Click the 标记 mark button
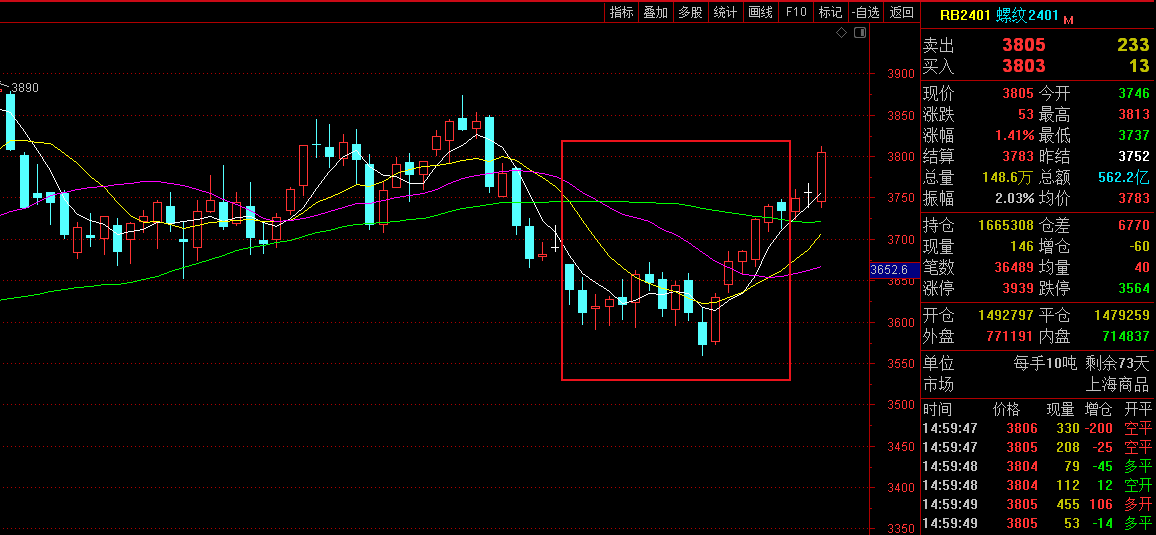 click(830, 12)
